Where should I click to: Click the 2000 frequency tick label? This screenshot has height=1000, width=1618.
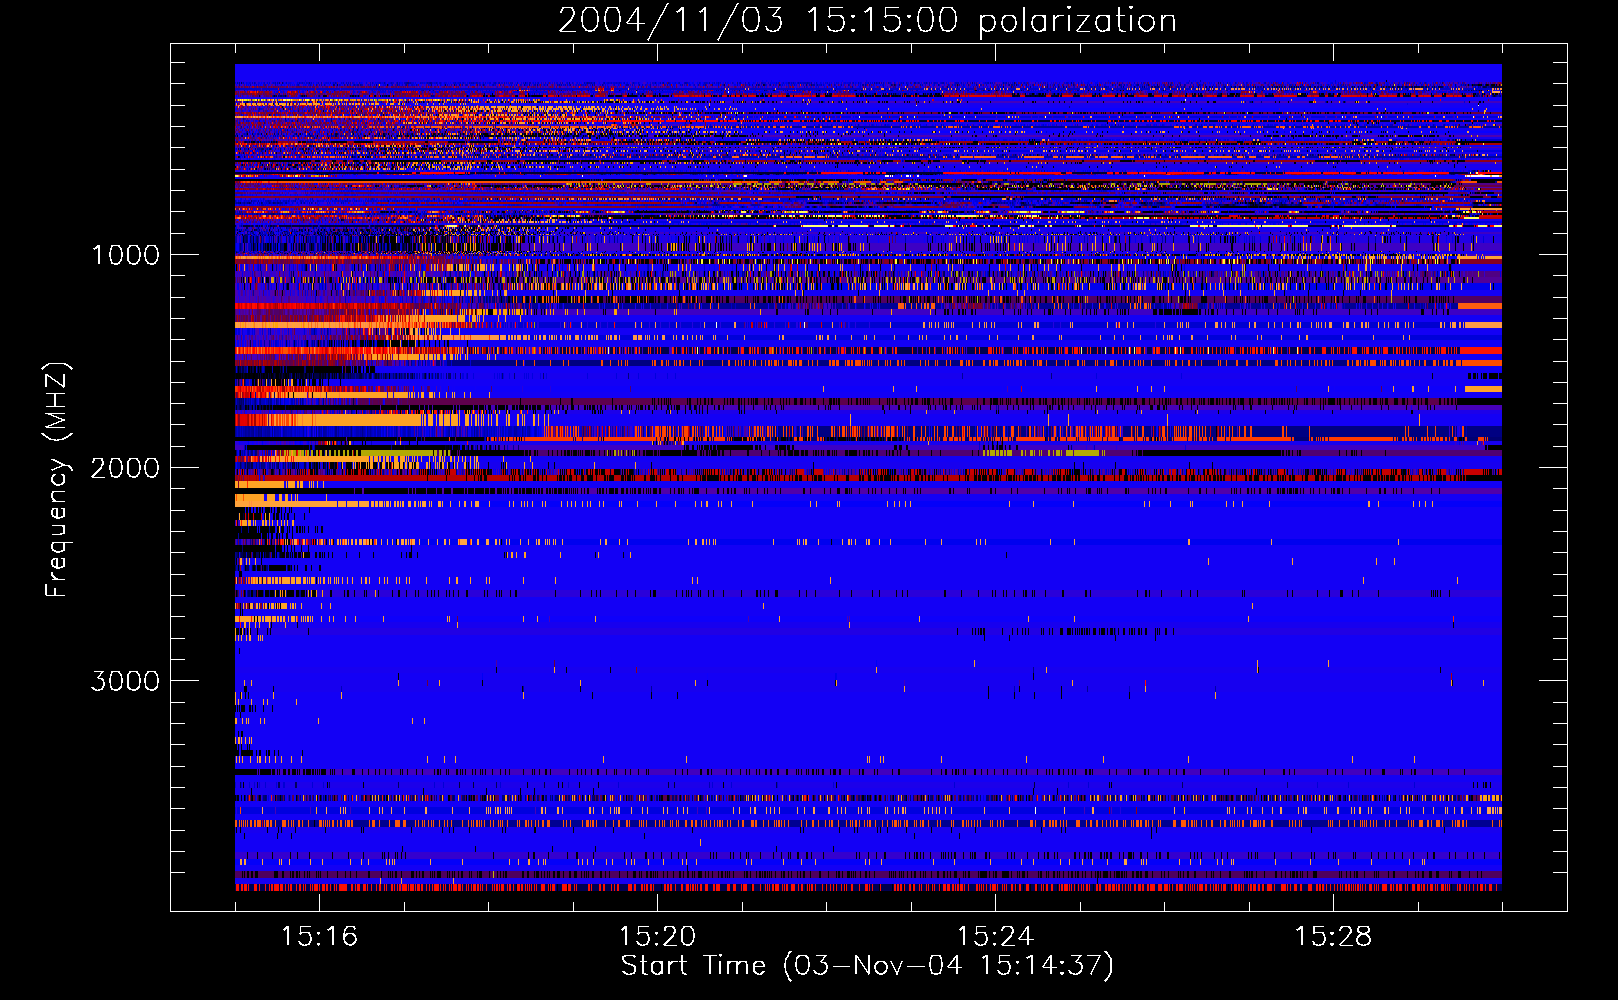tap(125, 468)
